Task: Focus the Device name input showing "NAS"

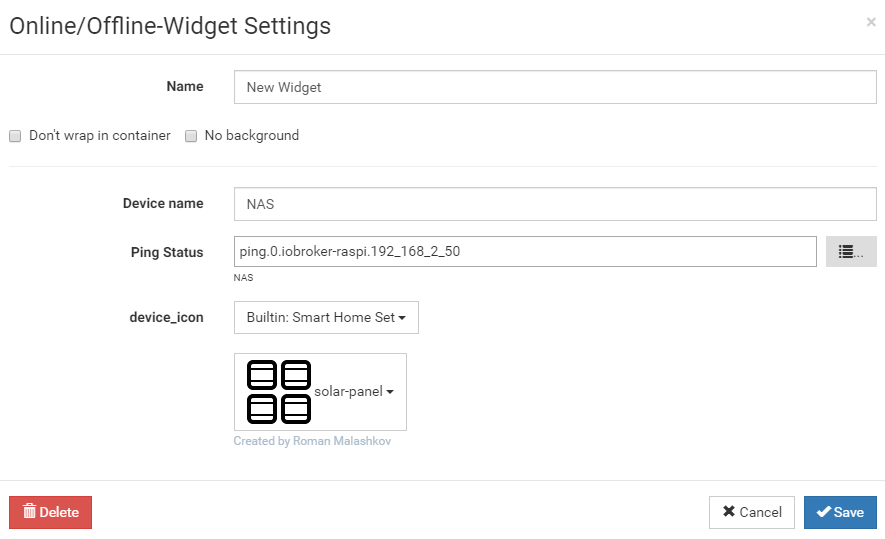Action: point(555,204)
